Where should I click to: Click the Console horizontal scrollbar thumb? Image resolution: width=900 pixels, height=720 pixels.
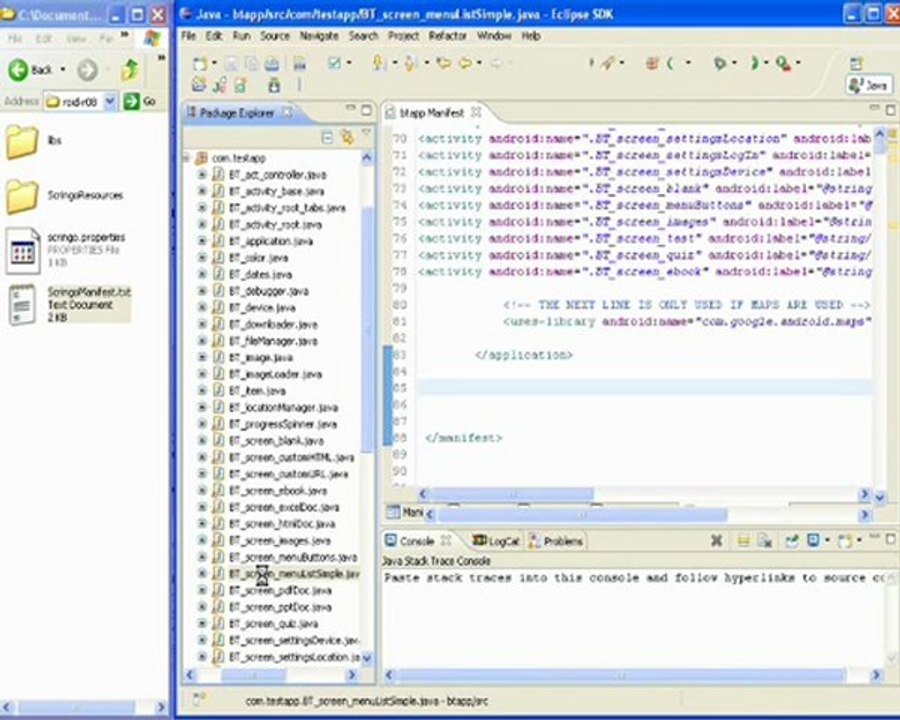[621, 675]
